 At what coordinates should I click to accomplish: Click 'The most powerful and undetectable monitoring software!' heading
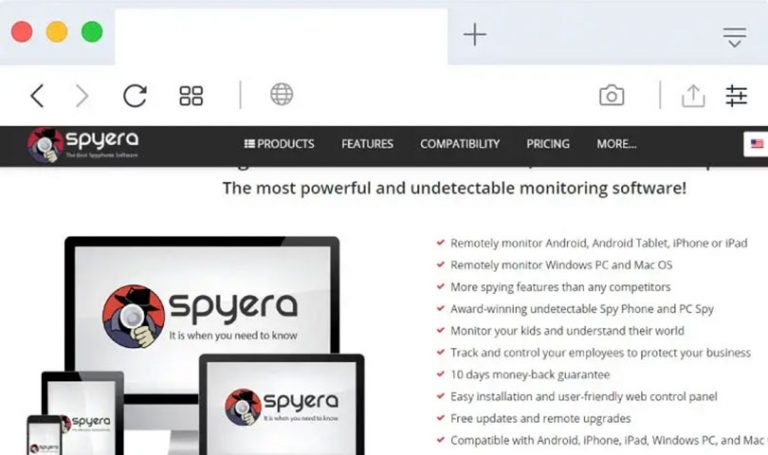point(455,188)
